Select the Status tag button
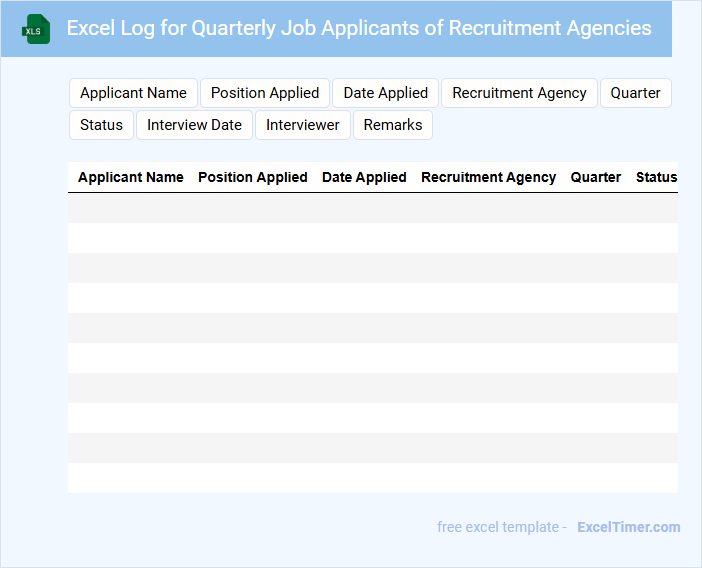Viewport: 702px width, 568px height. (x=102, y=125)
